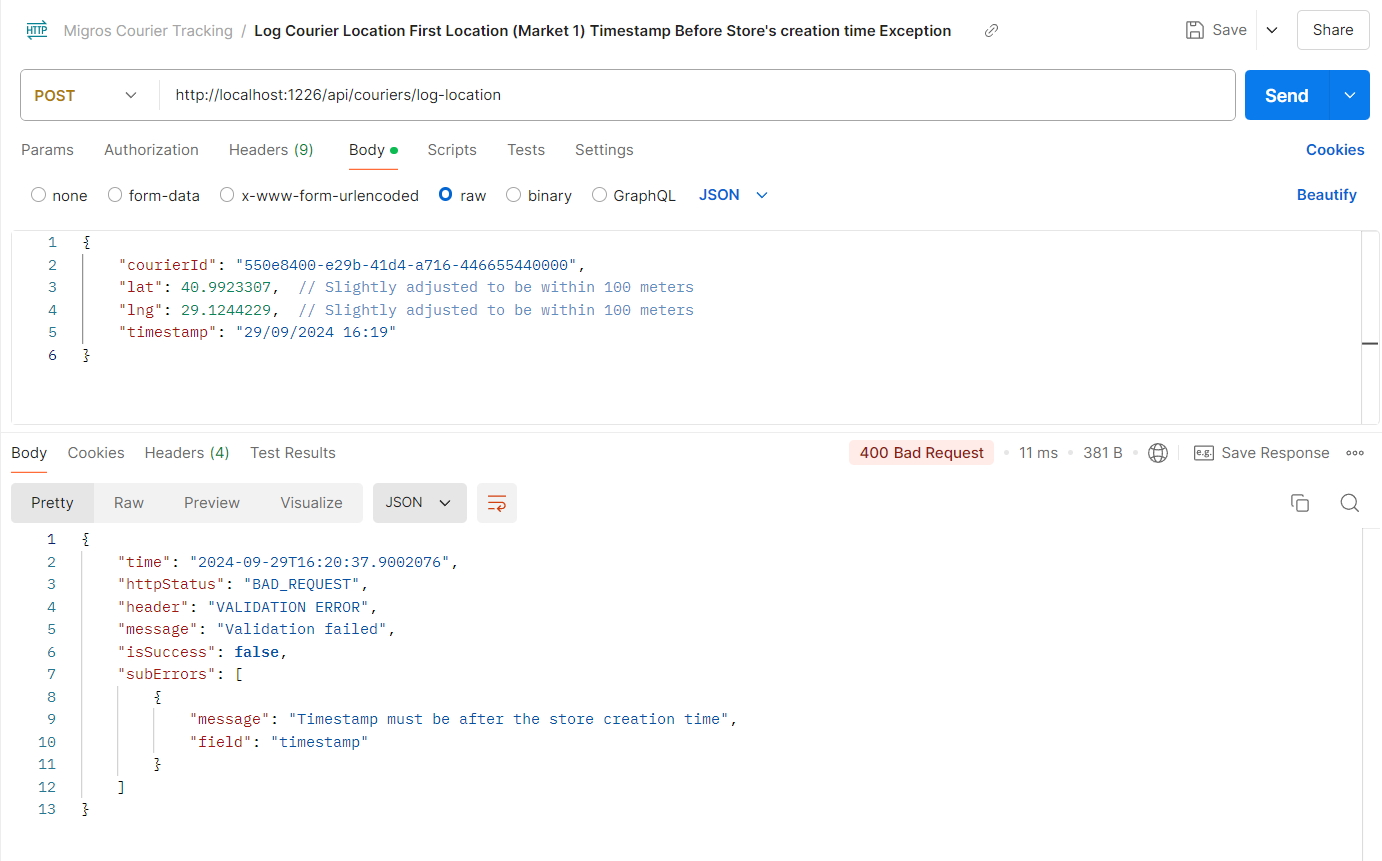Switch response view to Visualize

tap(311, 503)
